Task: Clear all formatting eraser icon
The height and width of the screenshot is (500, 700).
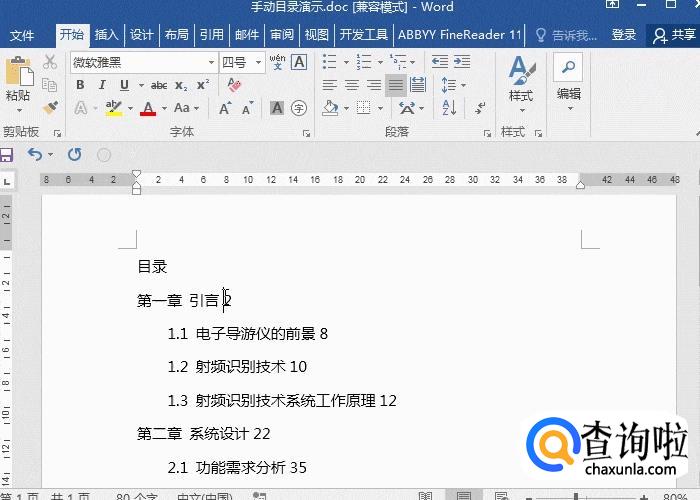Action: click(234, 84)
